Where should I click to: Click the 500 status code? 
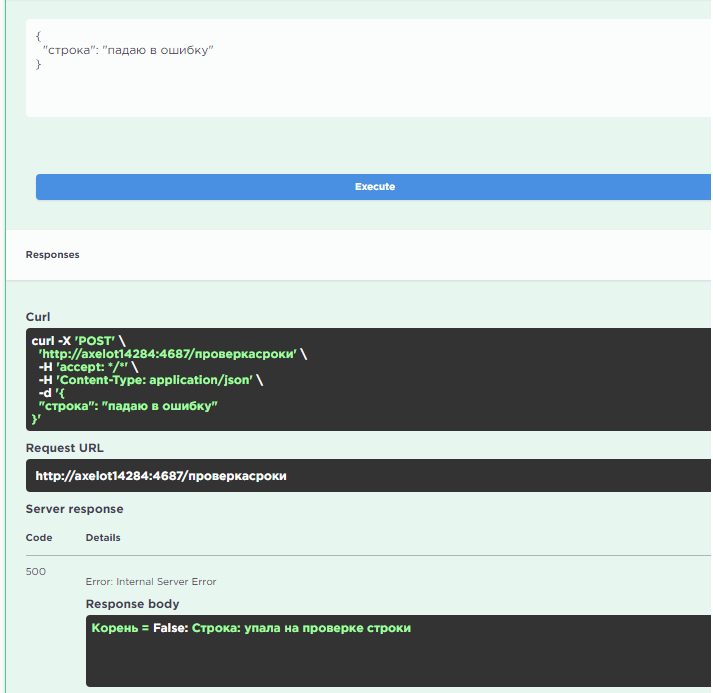point(36,572)
